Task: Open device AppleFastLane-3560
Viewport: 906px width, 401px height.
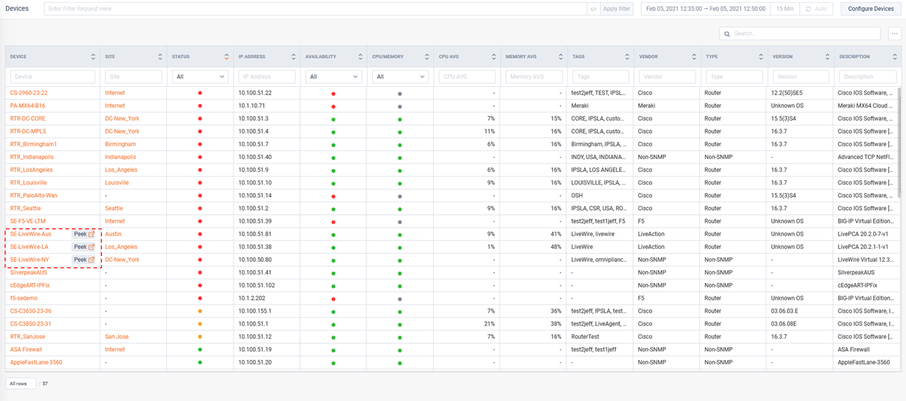Action: tap(36, 362)
